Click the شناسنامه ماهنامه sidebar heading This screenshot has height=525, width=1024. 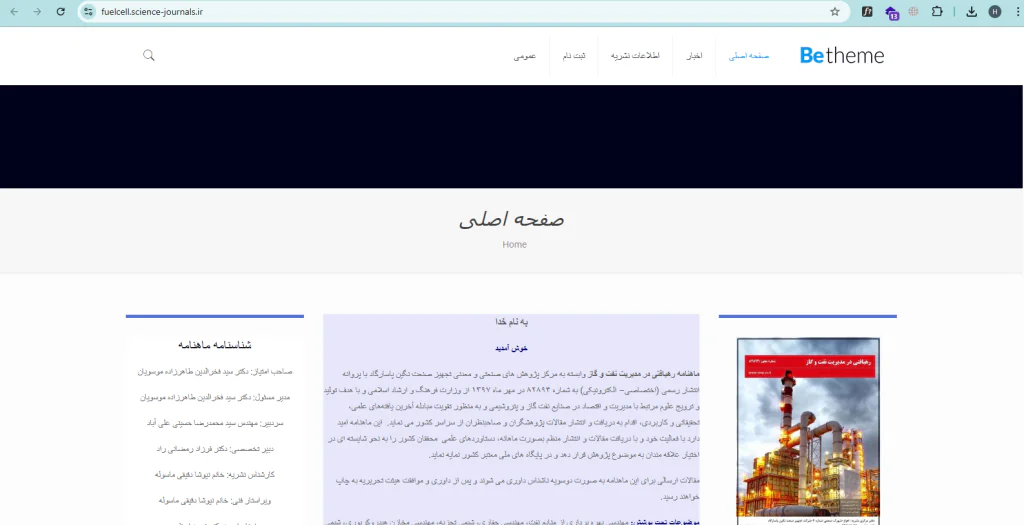coord(215,345)
